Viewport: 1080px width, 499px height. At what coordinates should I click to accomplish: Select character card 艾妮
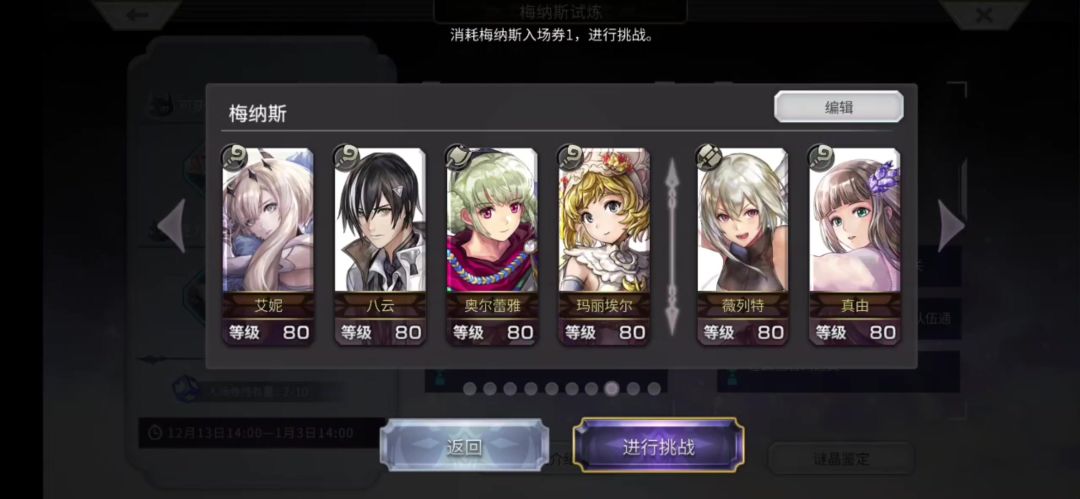(x=268, y=246)
